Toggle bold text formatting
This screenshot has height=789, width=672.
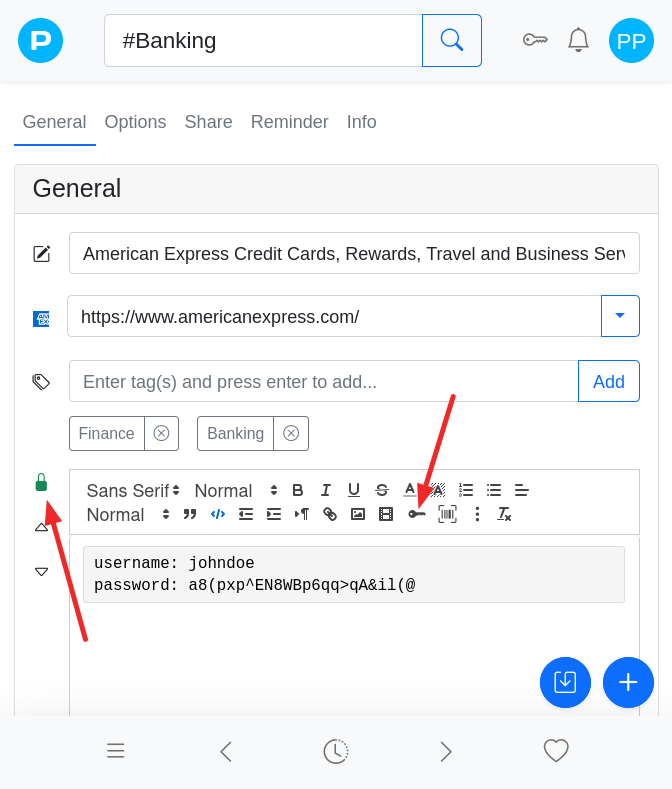298,490
